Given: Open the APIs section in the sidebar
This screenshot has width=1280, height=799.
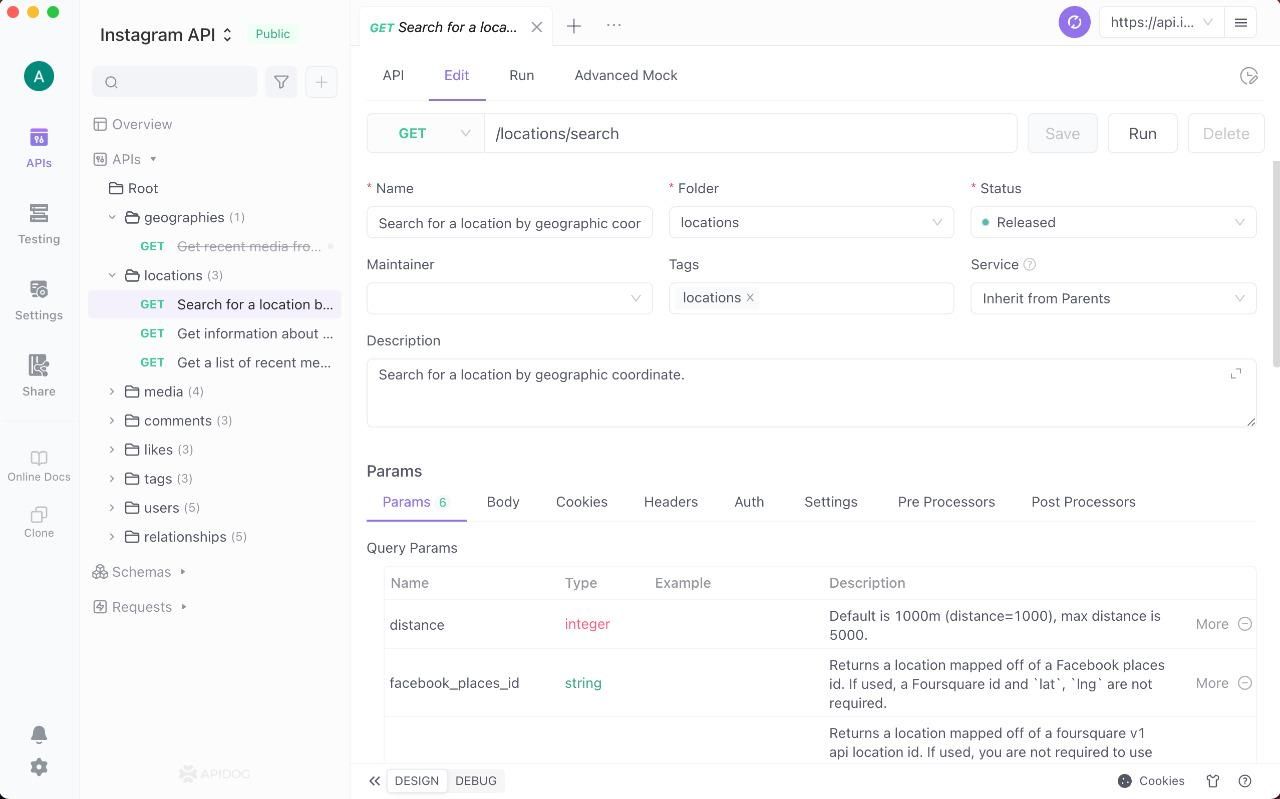Looking at the screenshot, I should (39, 147).
